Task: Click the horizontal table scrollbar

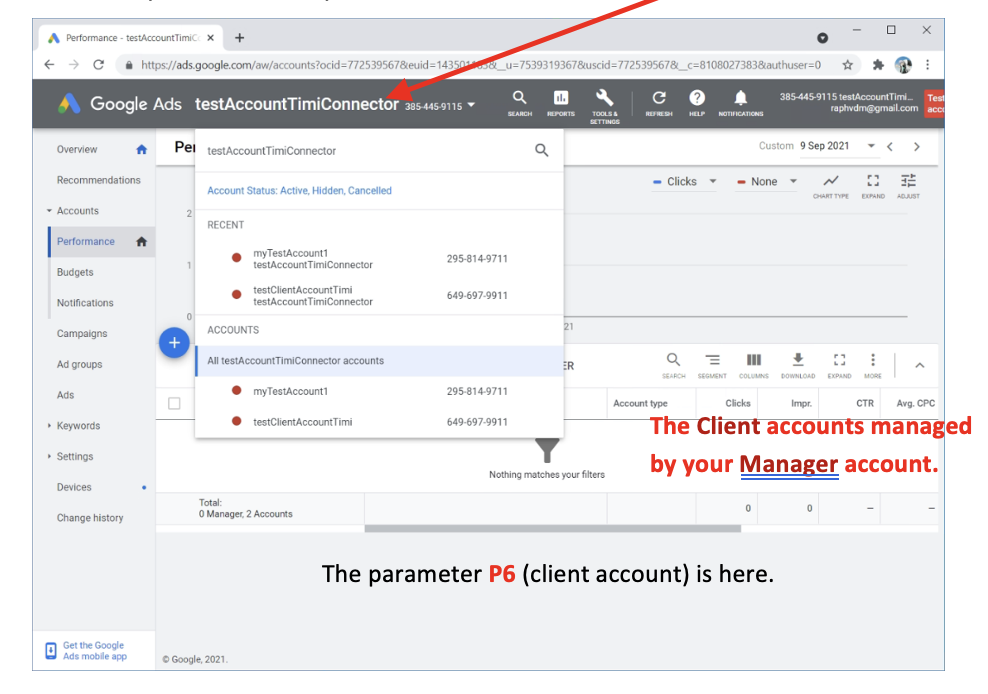Action: pos(552,528)
